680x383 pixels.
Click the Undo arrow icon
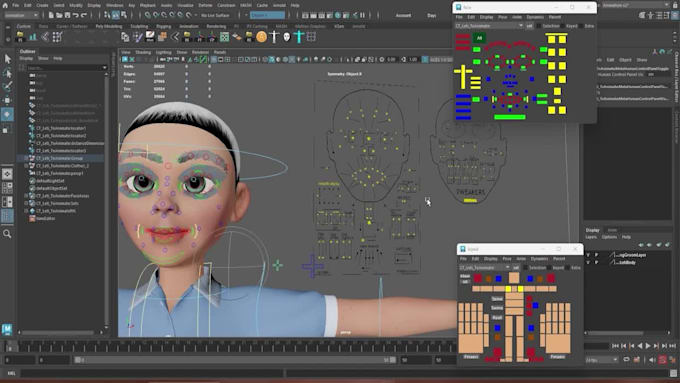coord(76,15)
